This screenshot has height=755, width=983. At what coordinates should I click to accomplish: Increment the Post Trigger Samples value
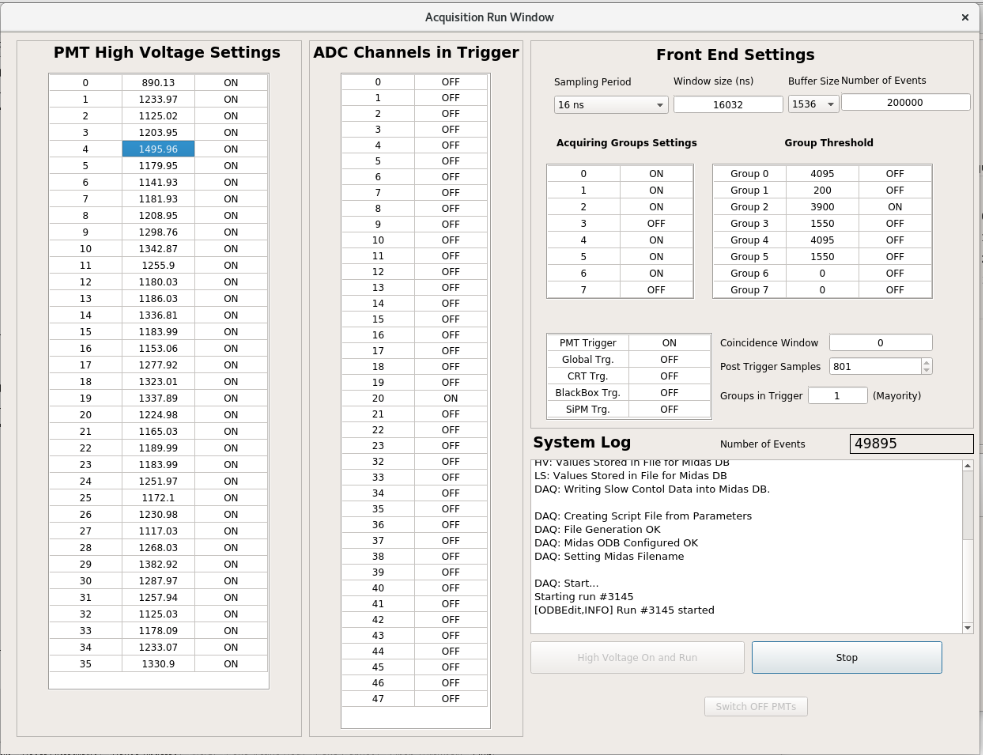click(x=925, y=363)
